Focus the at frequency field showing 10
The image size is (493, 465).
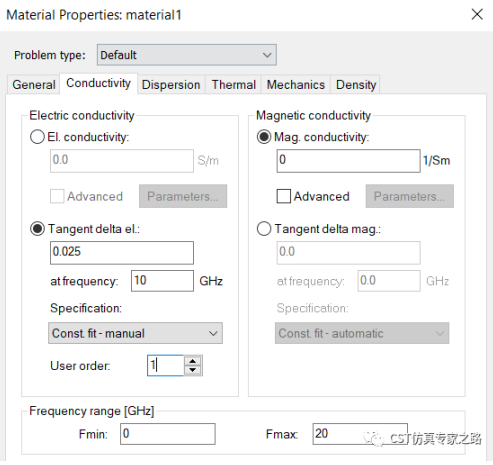[x=162, y=281]
